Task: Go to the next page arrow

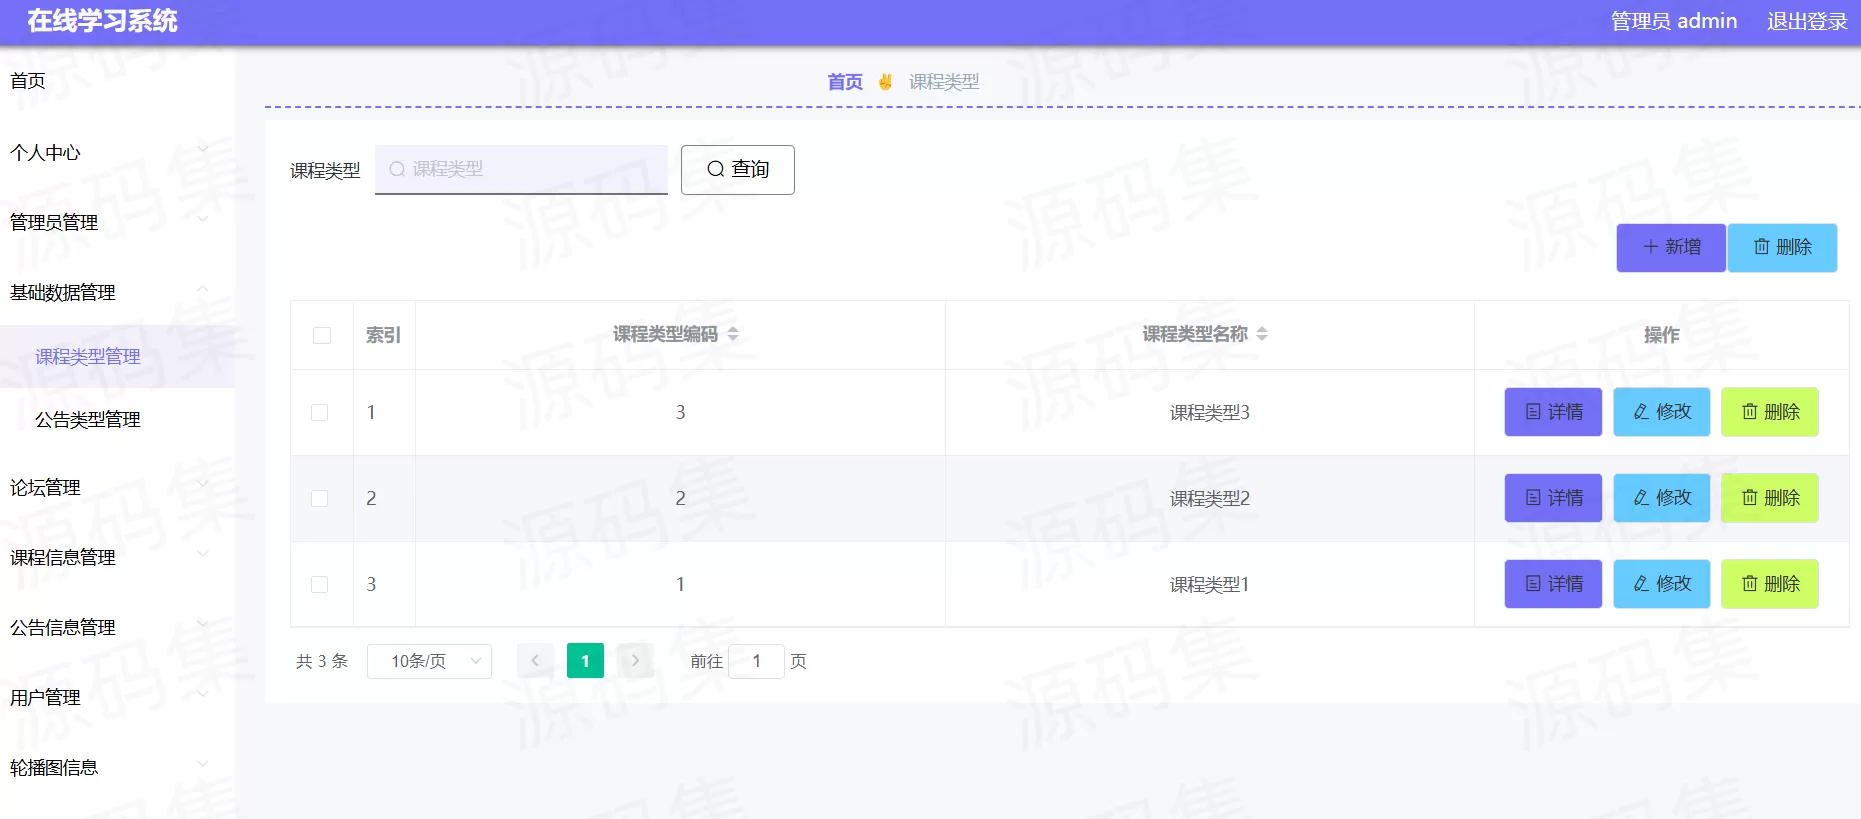Action: click(635, 661)
